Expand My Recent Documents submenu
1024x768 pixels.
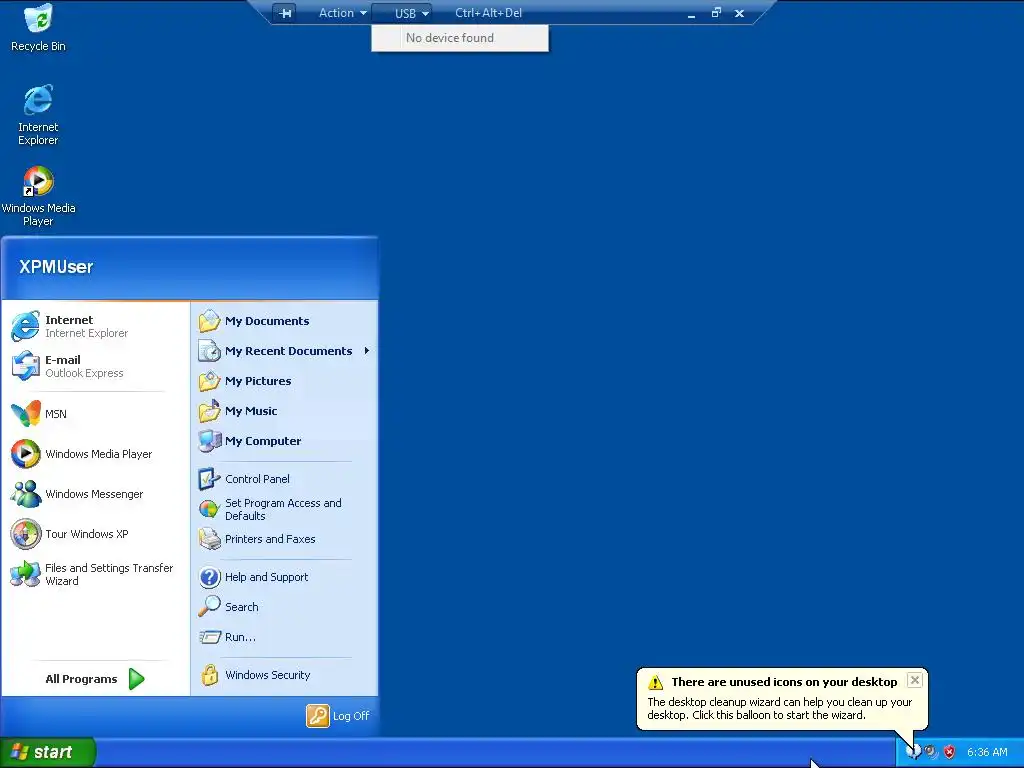tap(285, 351)
